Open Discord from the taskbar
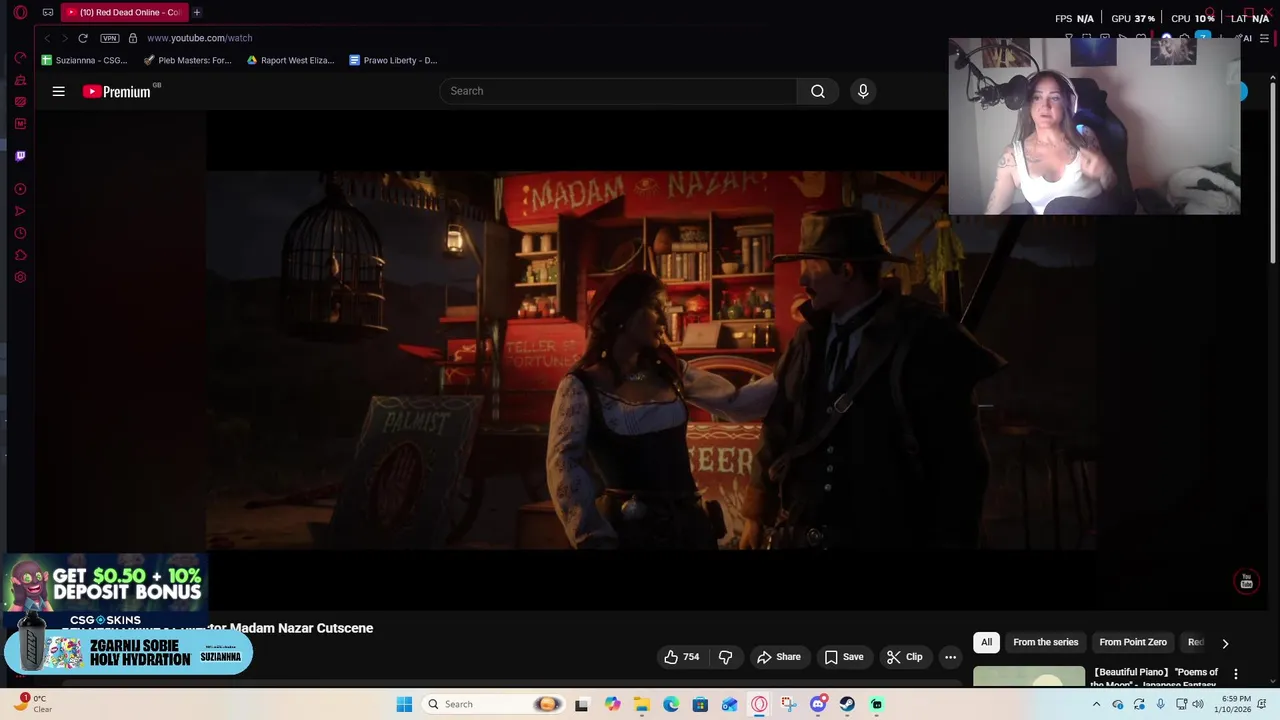The height and width of the screenshot is (720, 1280). tap(818, 704)
